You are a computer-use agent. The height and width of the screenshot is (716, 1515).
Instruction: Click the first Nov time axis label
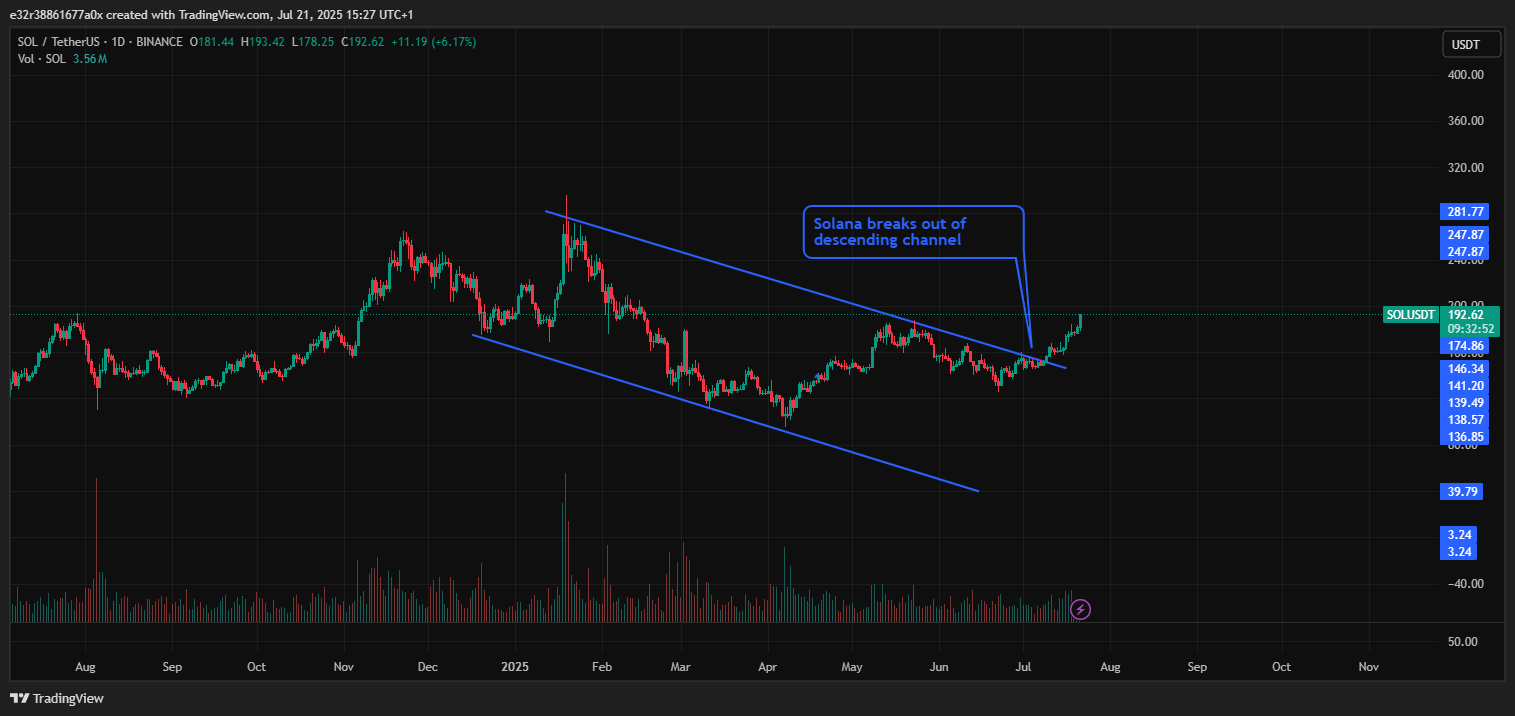[343, 666]
